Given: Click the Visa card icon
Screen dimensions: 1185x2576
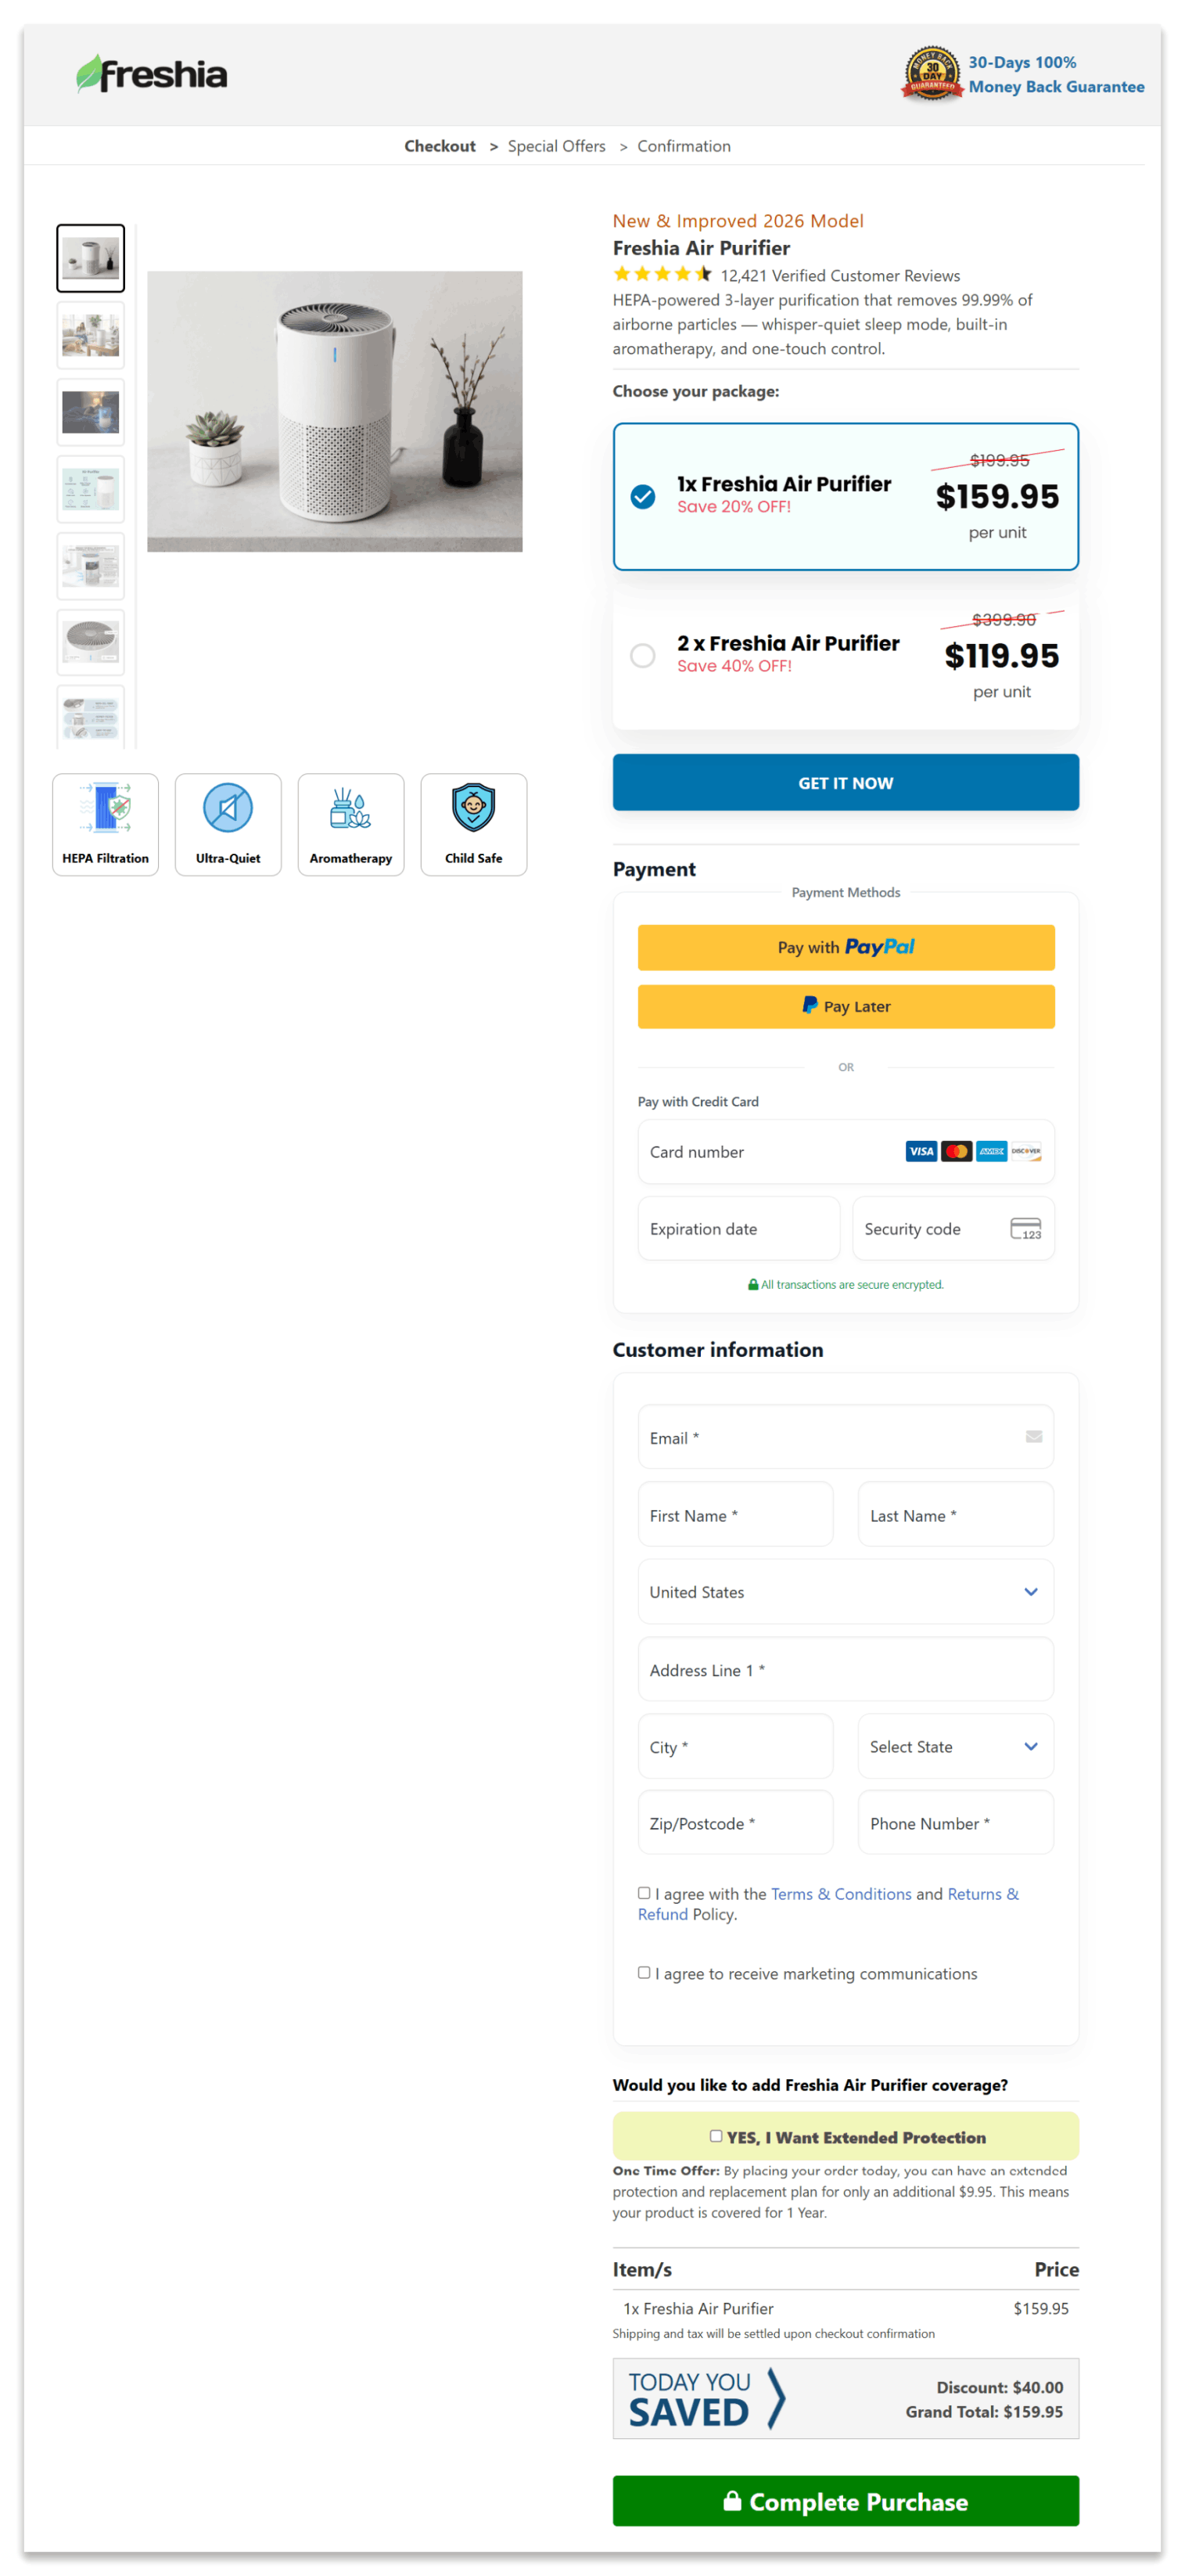Looking at the screenshot, I should [921, 1152].
